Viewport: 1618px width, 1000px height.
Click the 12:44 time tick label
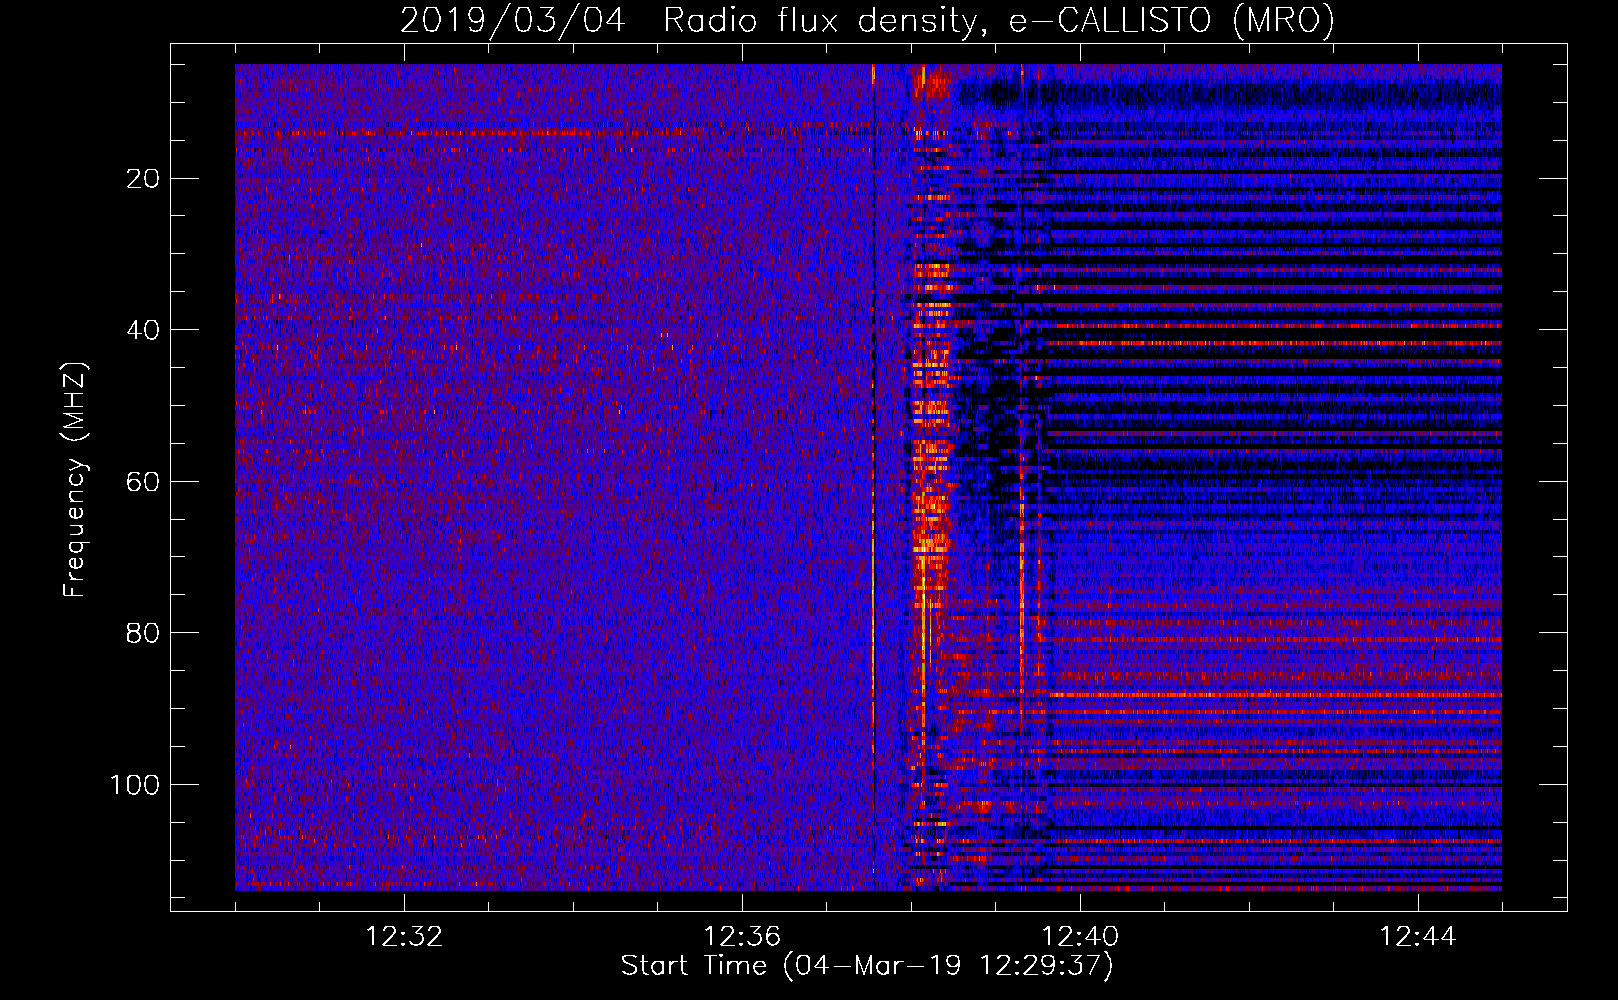[1418, 937]
